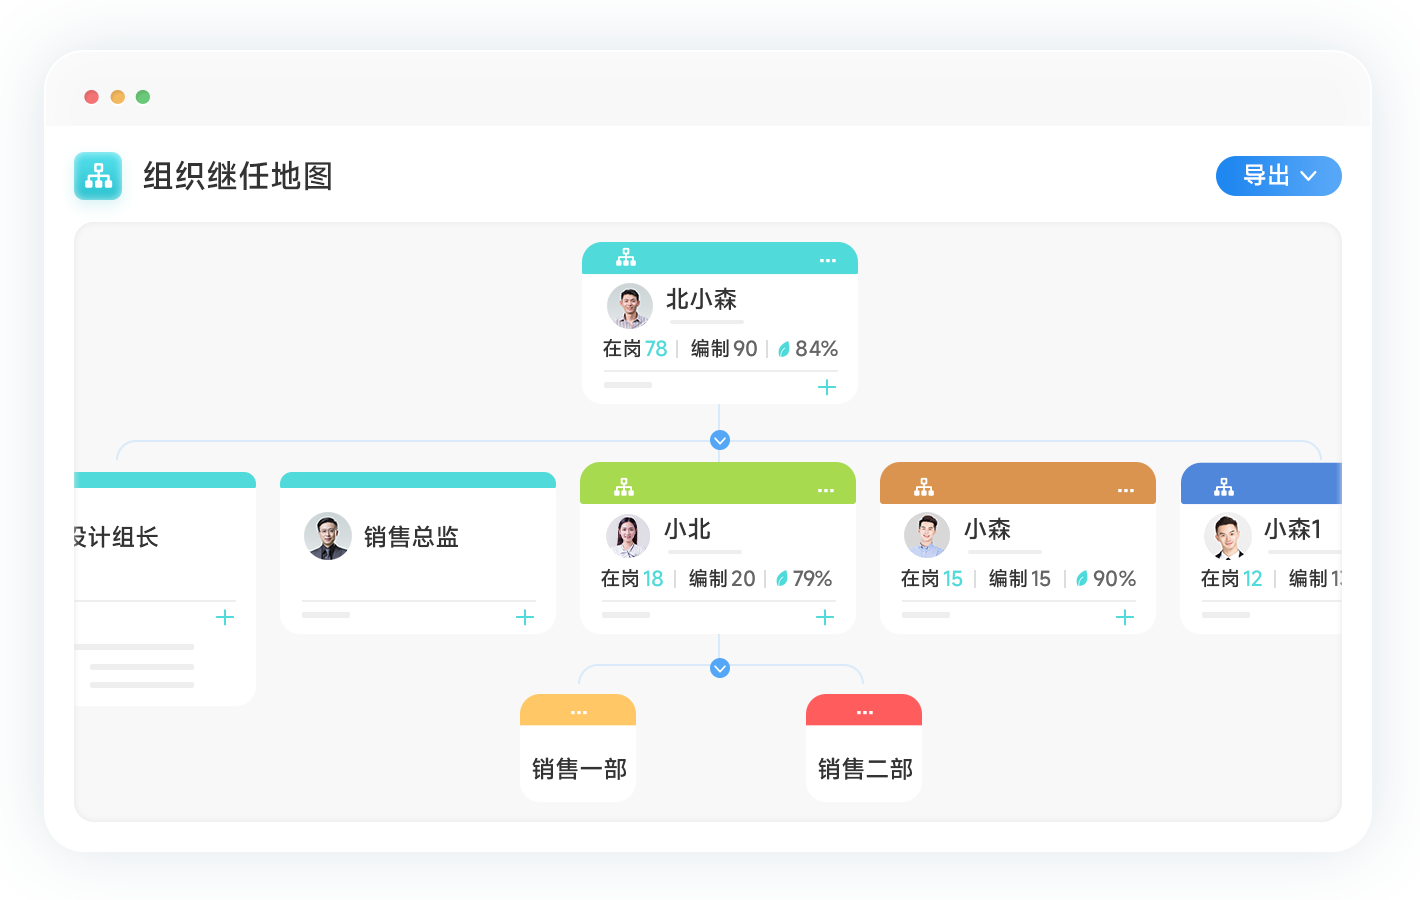
Task: Select the 销售二部 department card
Action: pos(864,768)
